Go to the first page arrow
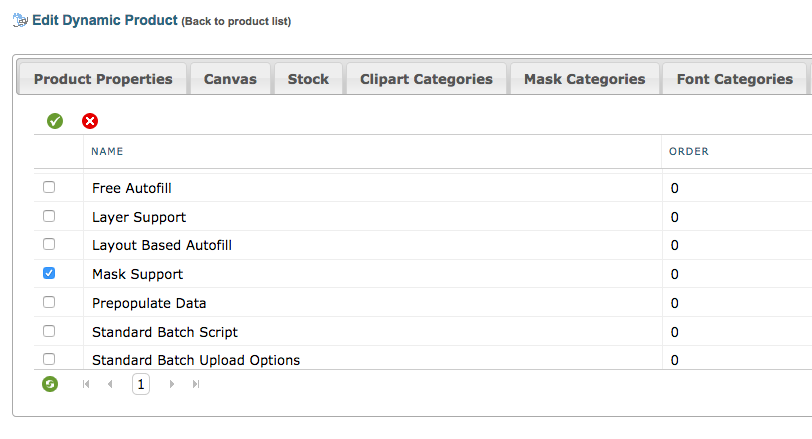 coord(86,384)
